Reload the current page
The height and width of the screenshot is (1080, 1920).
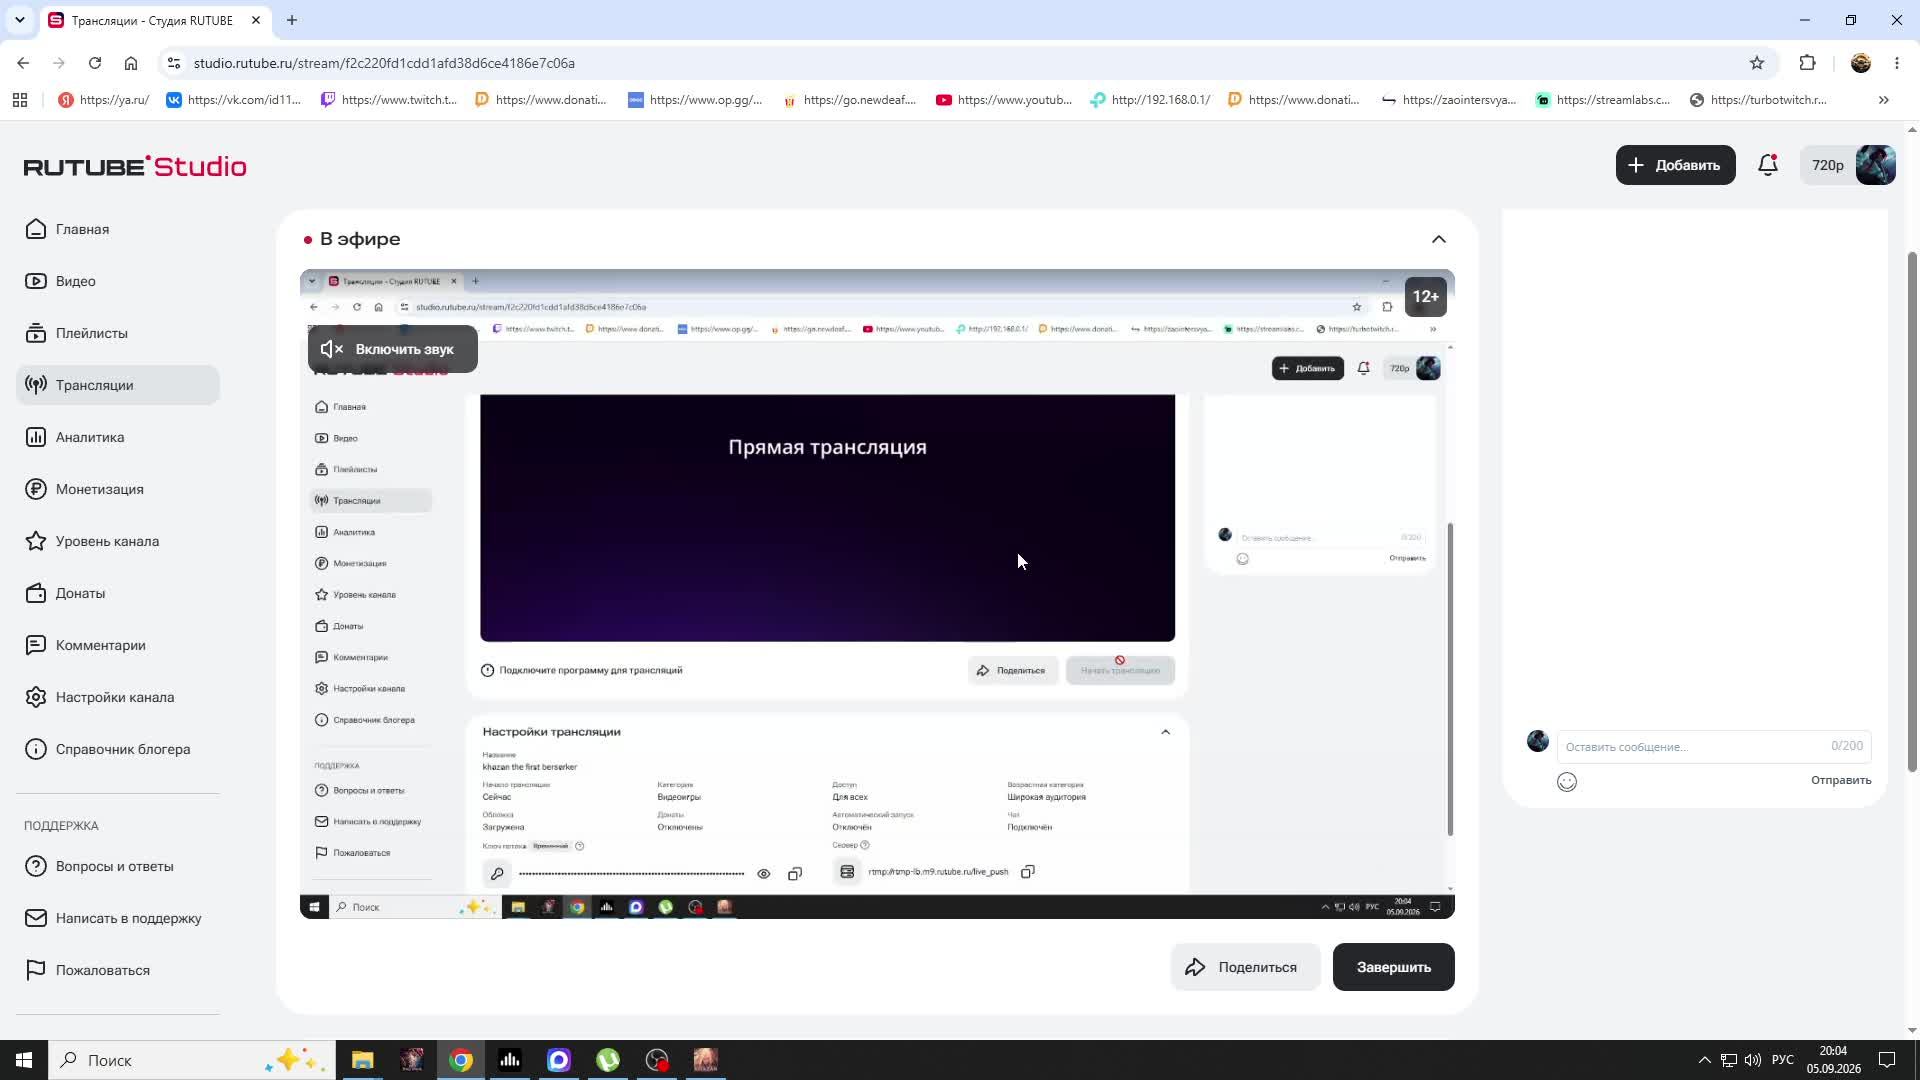[x=95, y=63]
